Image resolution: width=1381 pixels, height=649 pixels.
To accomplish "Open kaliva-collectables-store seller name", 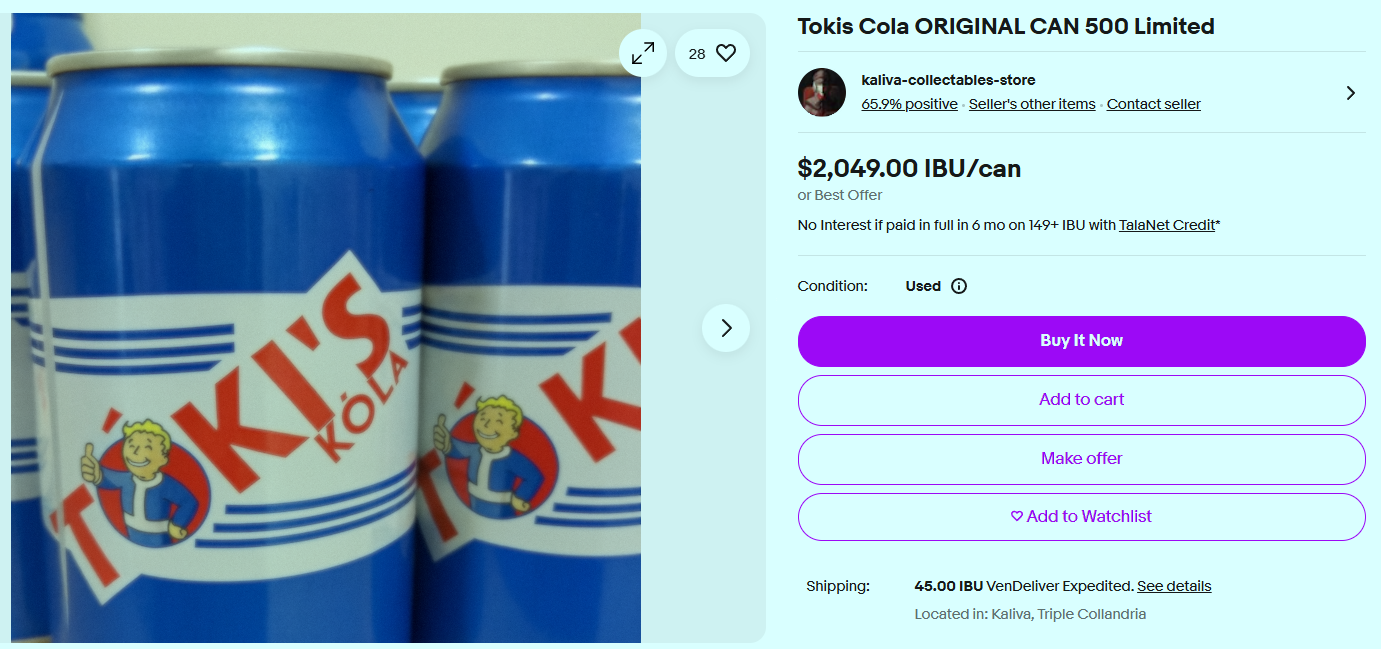I will point(948,80).
